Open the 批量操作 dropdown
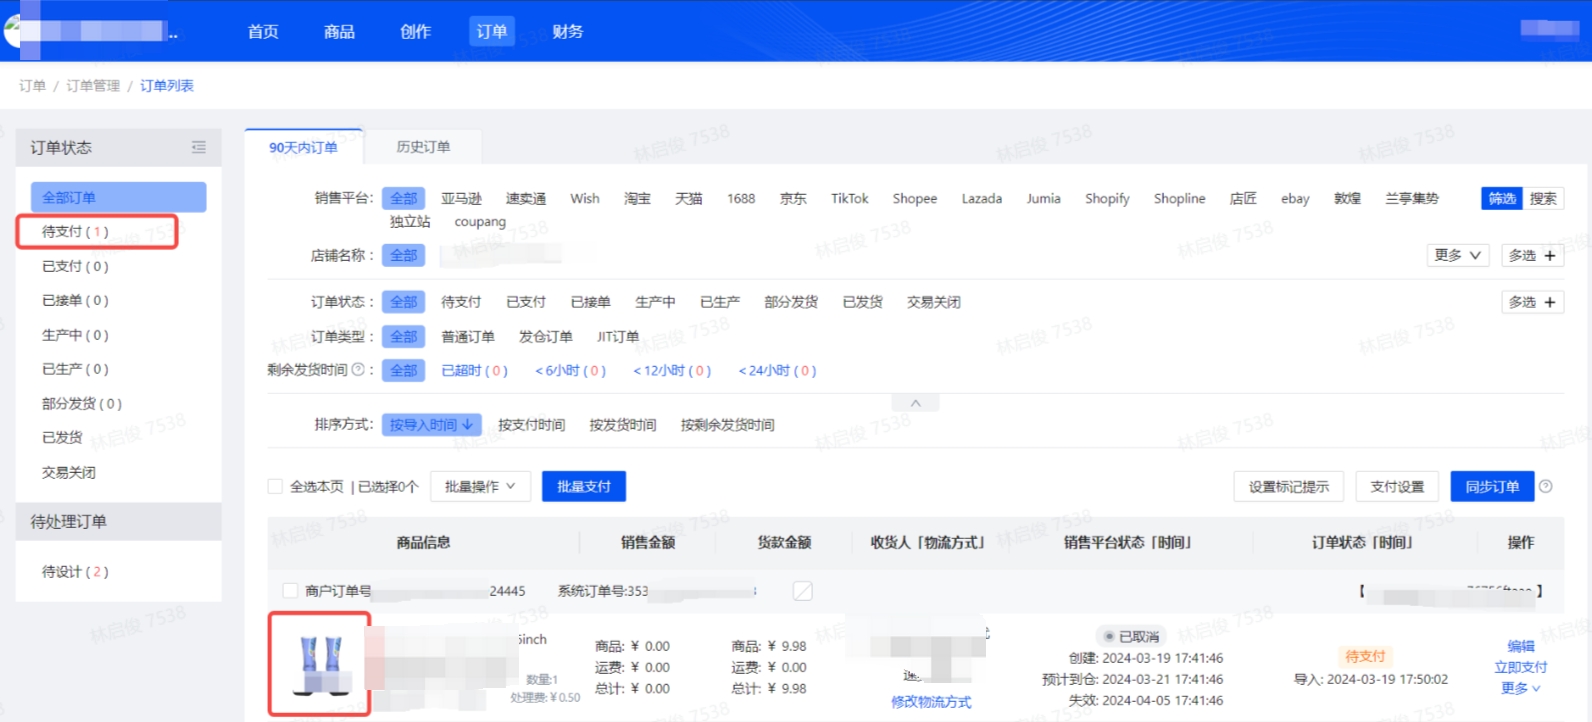Viewport: 1592px width, 722px height. click(480, 487)
